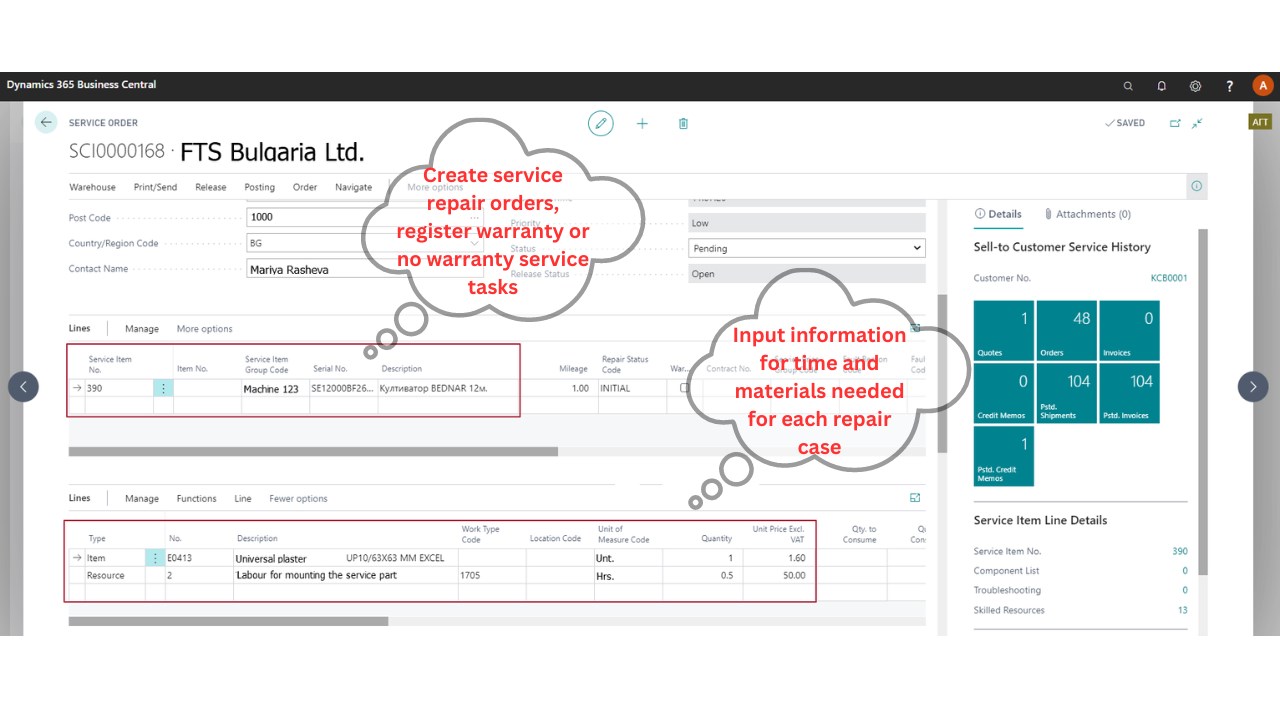Screen dimensions: 1280x720
Task: Open the Pstd. Shipments tile showing 104
Action: [x=1066, y=393]
